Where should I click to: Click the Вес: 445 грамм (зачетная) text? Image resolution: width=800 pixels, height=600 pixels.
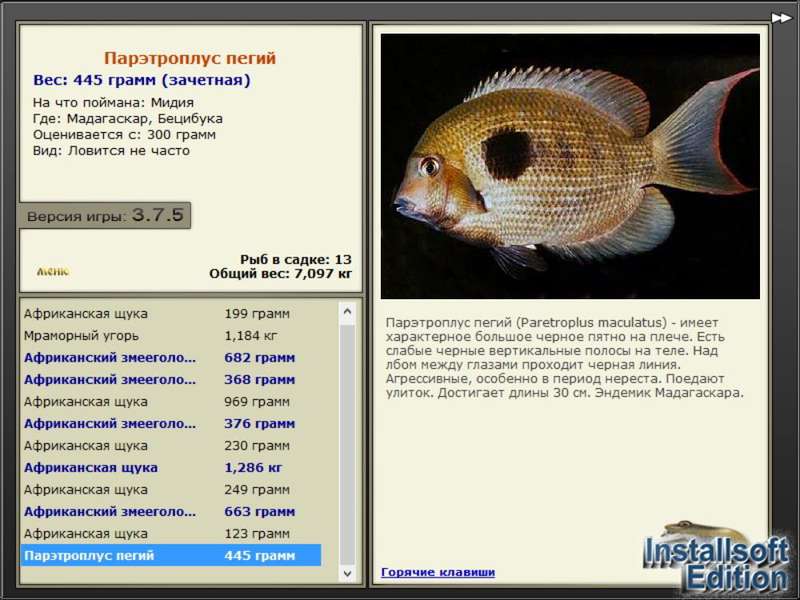coord(142,80)
